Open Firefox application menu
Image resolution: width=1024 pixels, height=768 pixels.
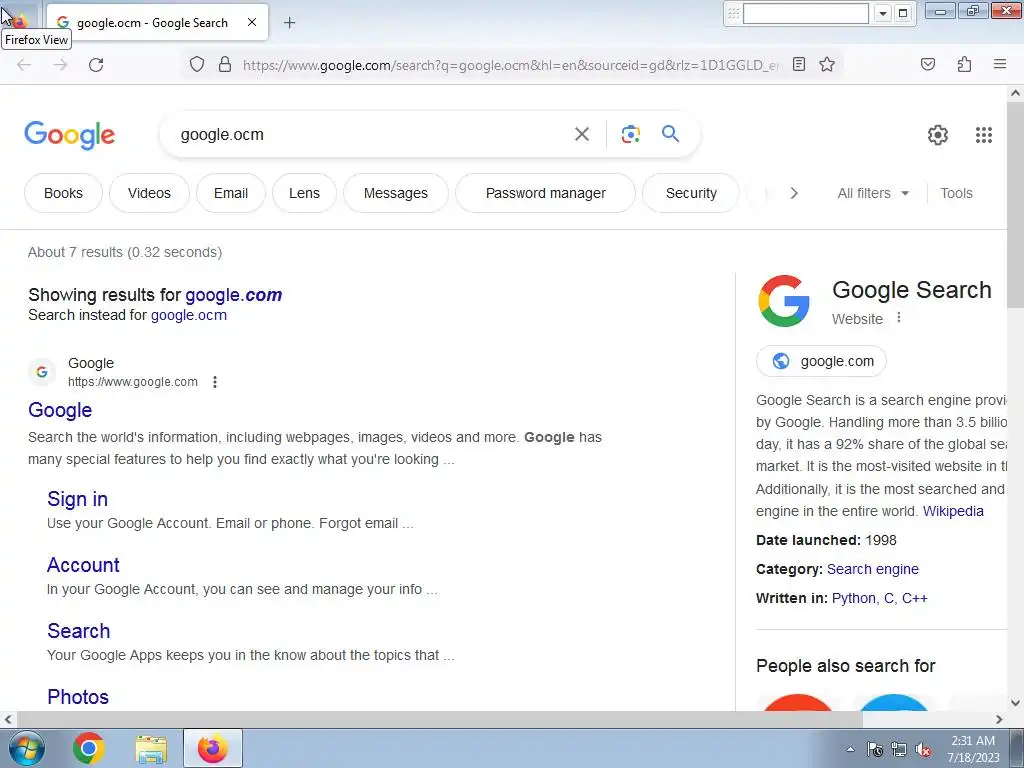[1000, 64]
